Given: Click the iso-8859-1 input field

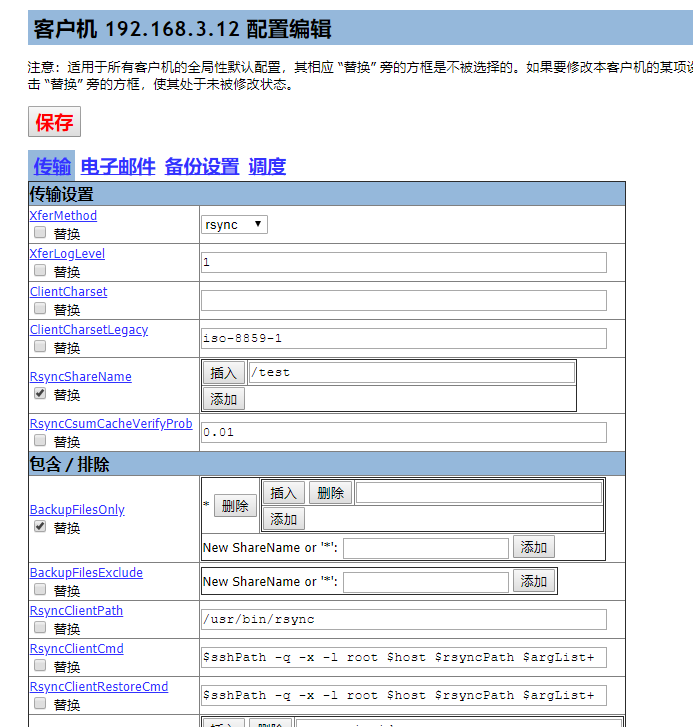Looking at the screenshot, I should click(404, 338).
